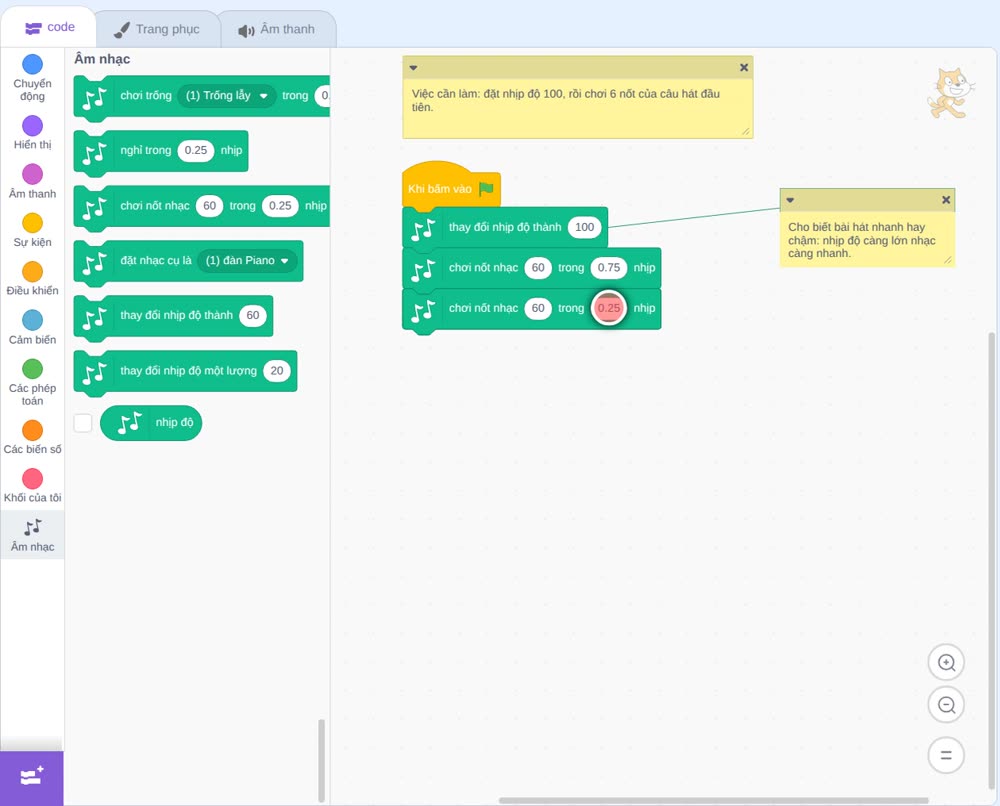
Task: Switch to the Âm thanh tab
Action: (277, 29)
